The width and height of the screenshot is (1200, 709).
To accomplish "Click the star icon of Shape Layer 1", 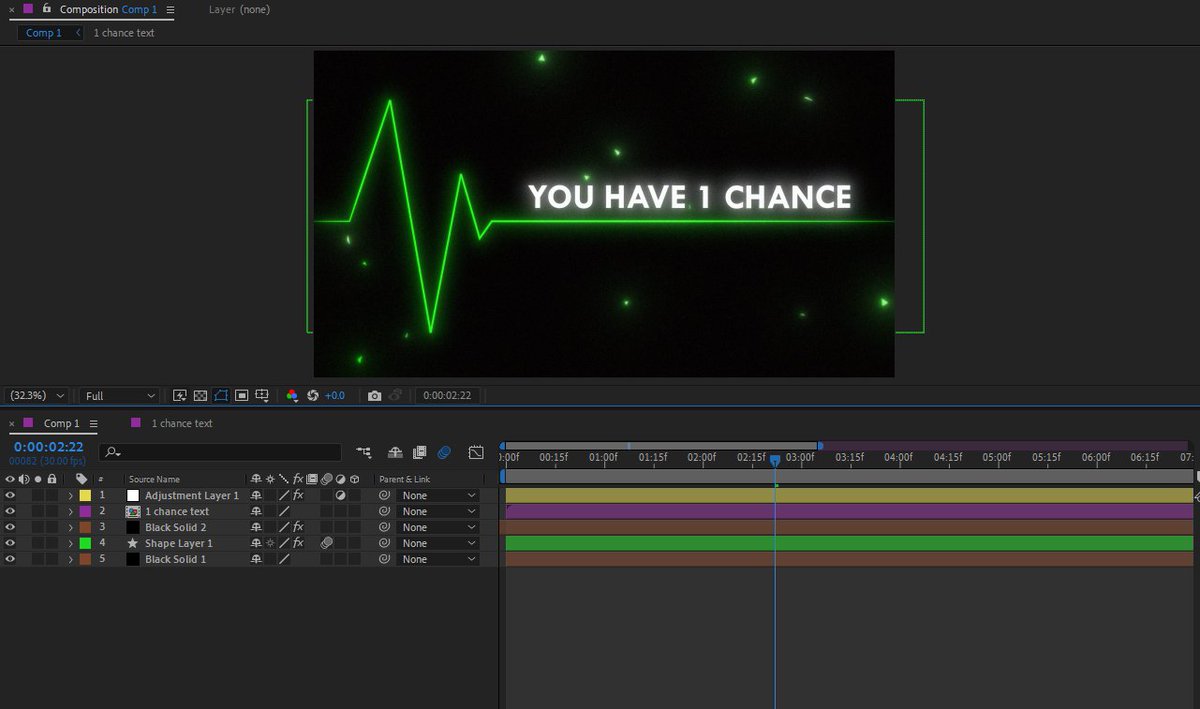I will [133, 544].
